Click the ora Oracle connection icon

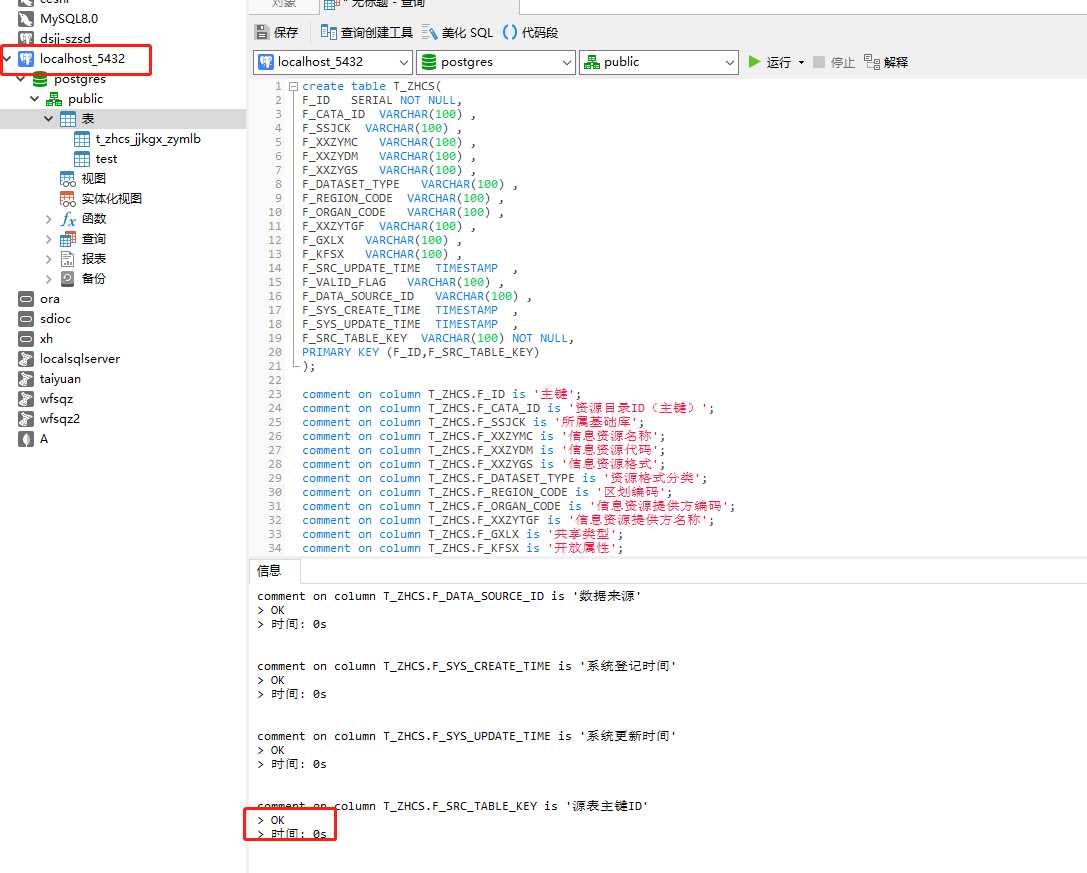[x=26, y=300]
